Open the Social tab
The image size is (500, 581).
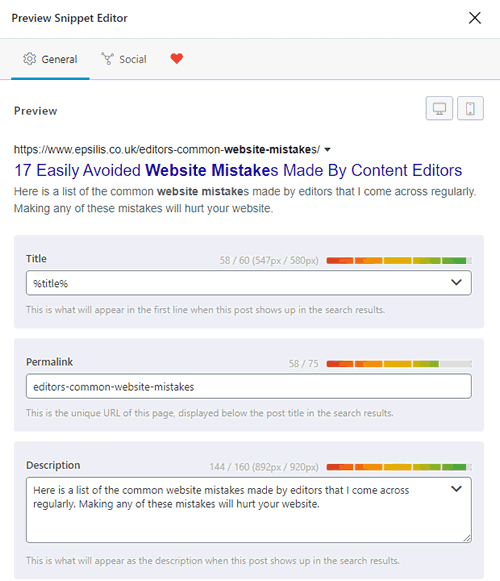124,59
